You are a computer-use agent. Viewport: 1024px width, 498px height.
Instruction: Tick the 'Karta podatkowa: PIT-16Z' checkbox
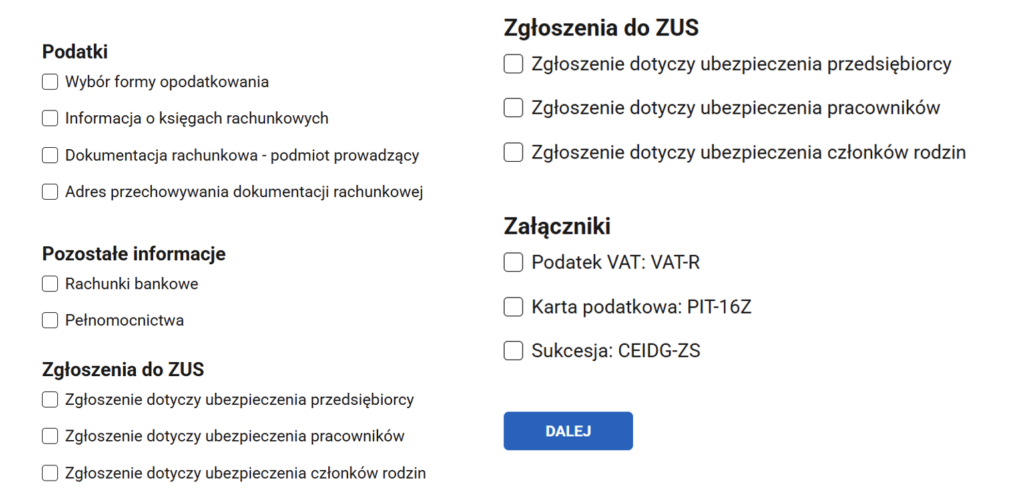click(x=513, y=307)
